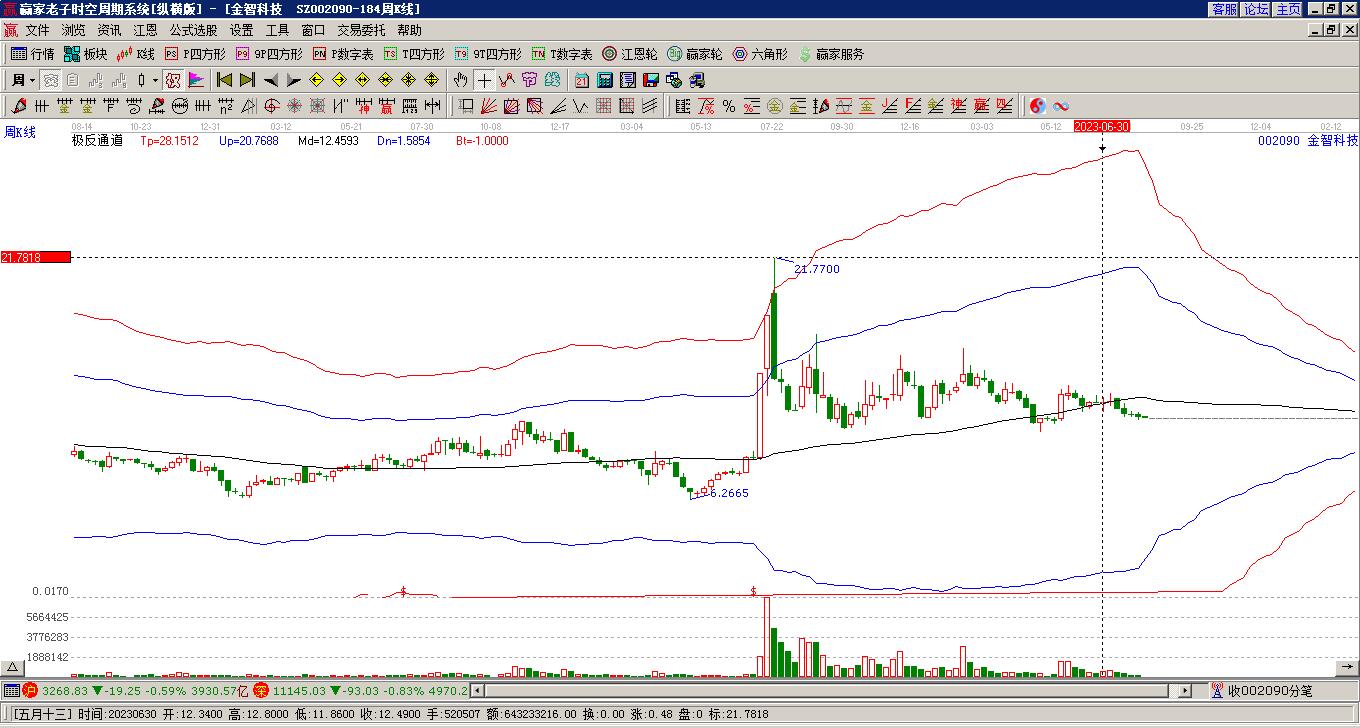Image resolution: width=1360 pixels, height=728 pixels.
Task: Click the yellow diamond right-arrow icon
Action: tap(340, 80)
